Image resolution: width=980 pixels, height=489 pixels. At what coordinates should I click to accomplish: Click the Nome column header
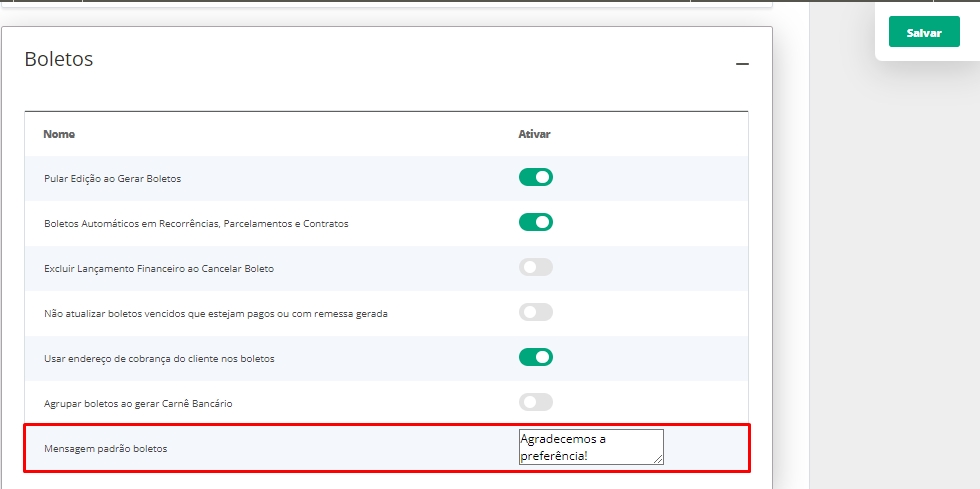click(x=59, y=134)
